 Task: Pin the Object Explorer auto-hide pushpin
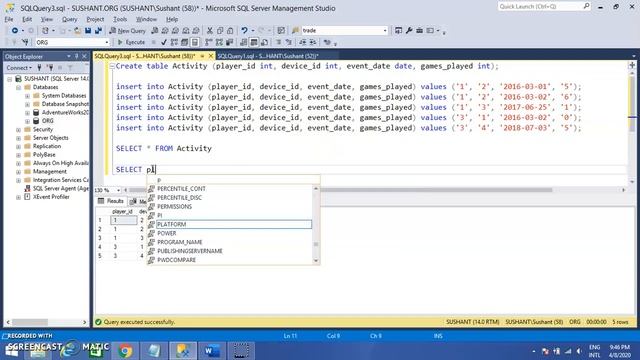pos(76,56)
